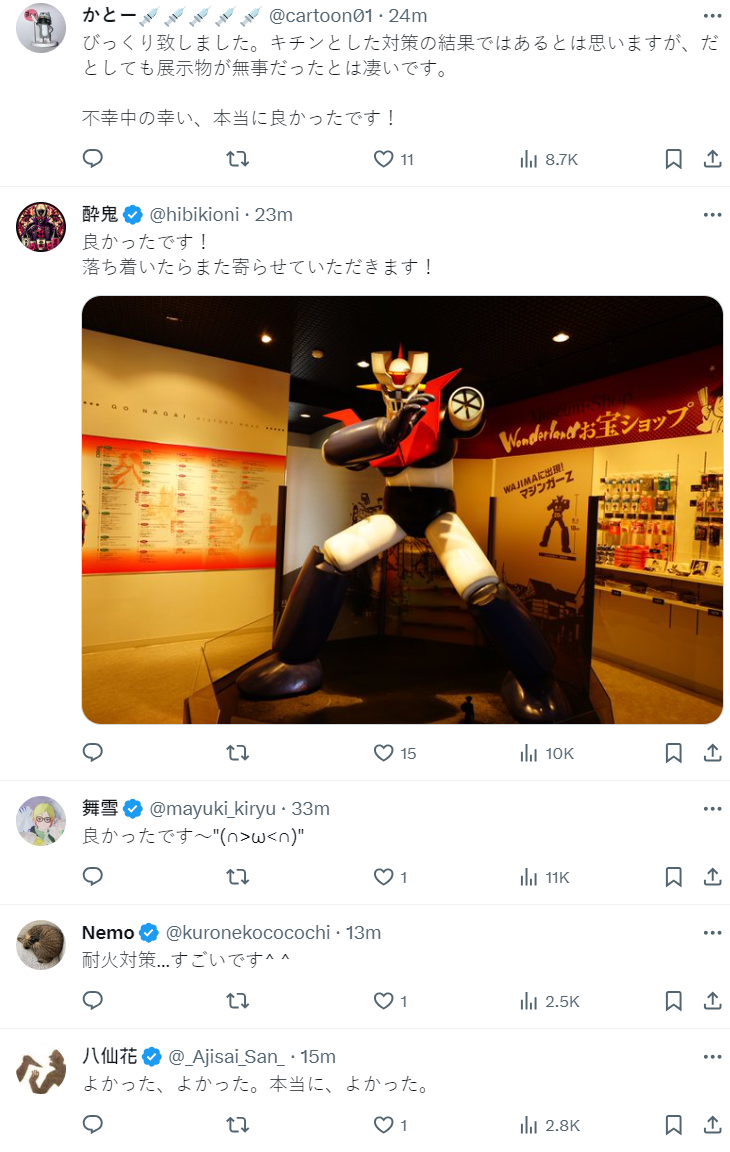This screenshot has width=730, height=1152.
Task: Open more options for @hibikioni's tweet
Action: tap(712, 215)
